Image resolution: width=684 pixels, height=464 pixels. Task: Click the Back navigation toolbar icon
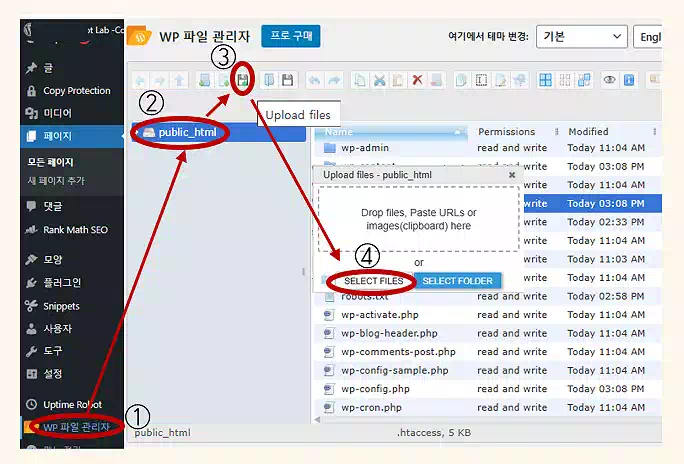[x=140, y=80]
